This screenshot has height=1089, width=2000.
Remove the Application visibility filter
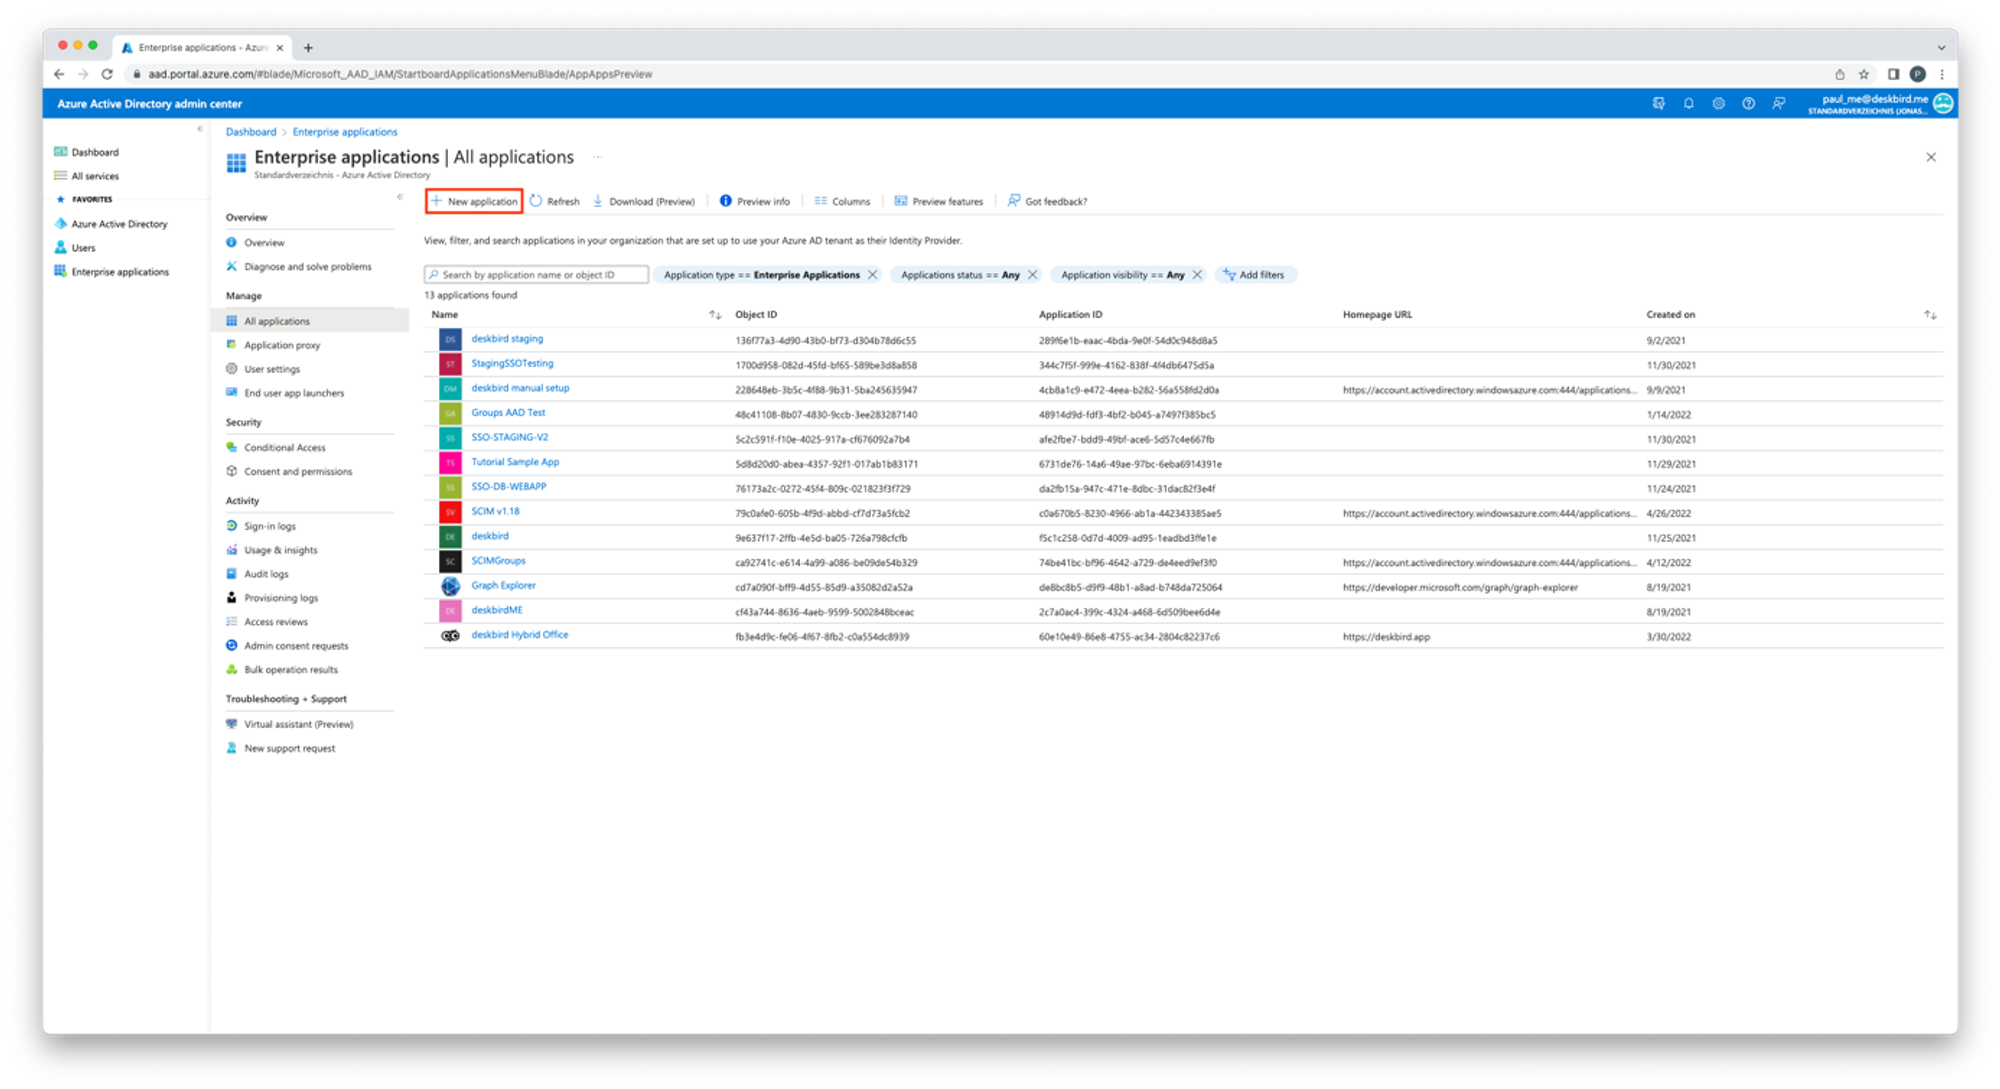click(x=1197, y=275)
